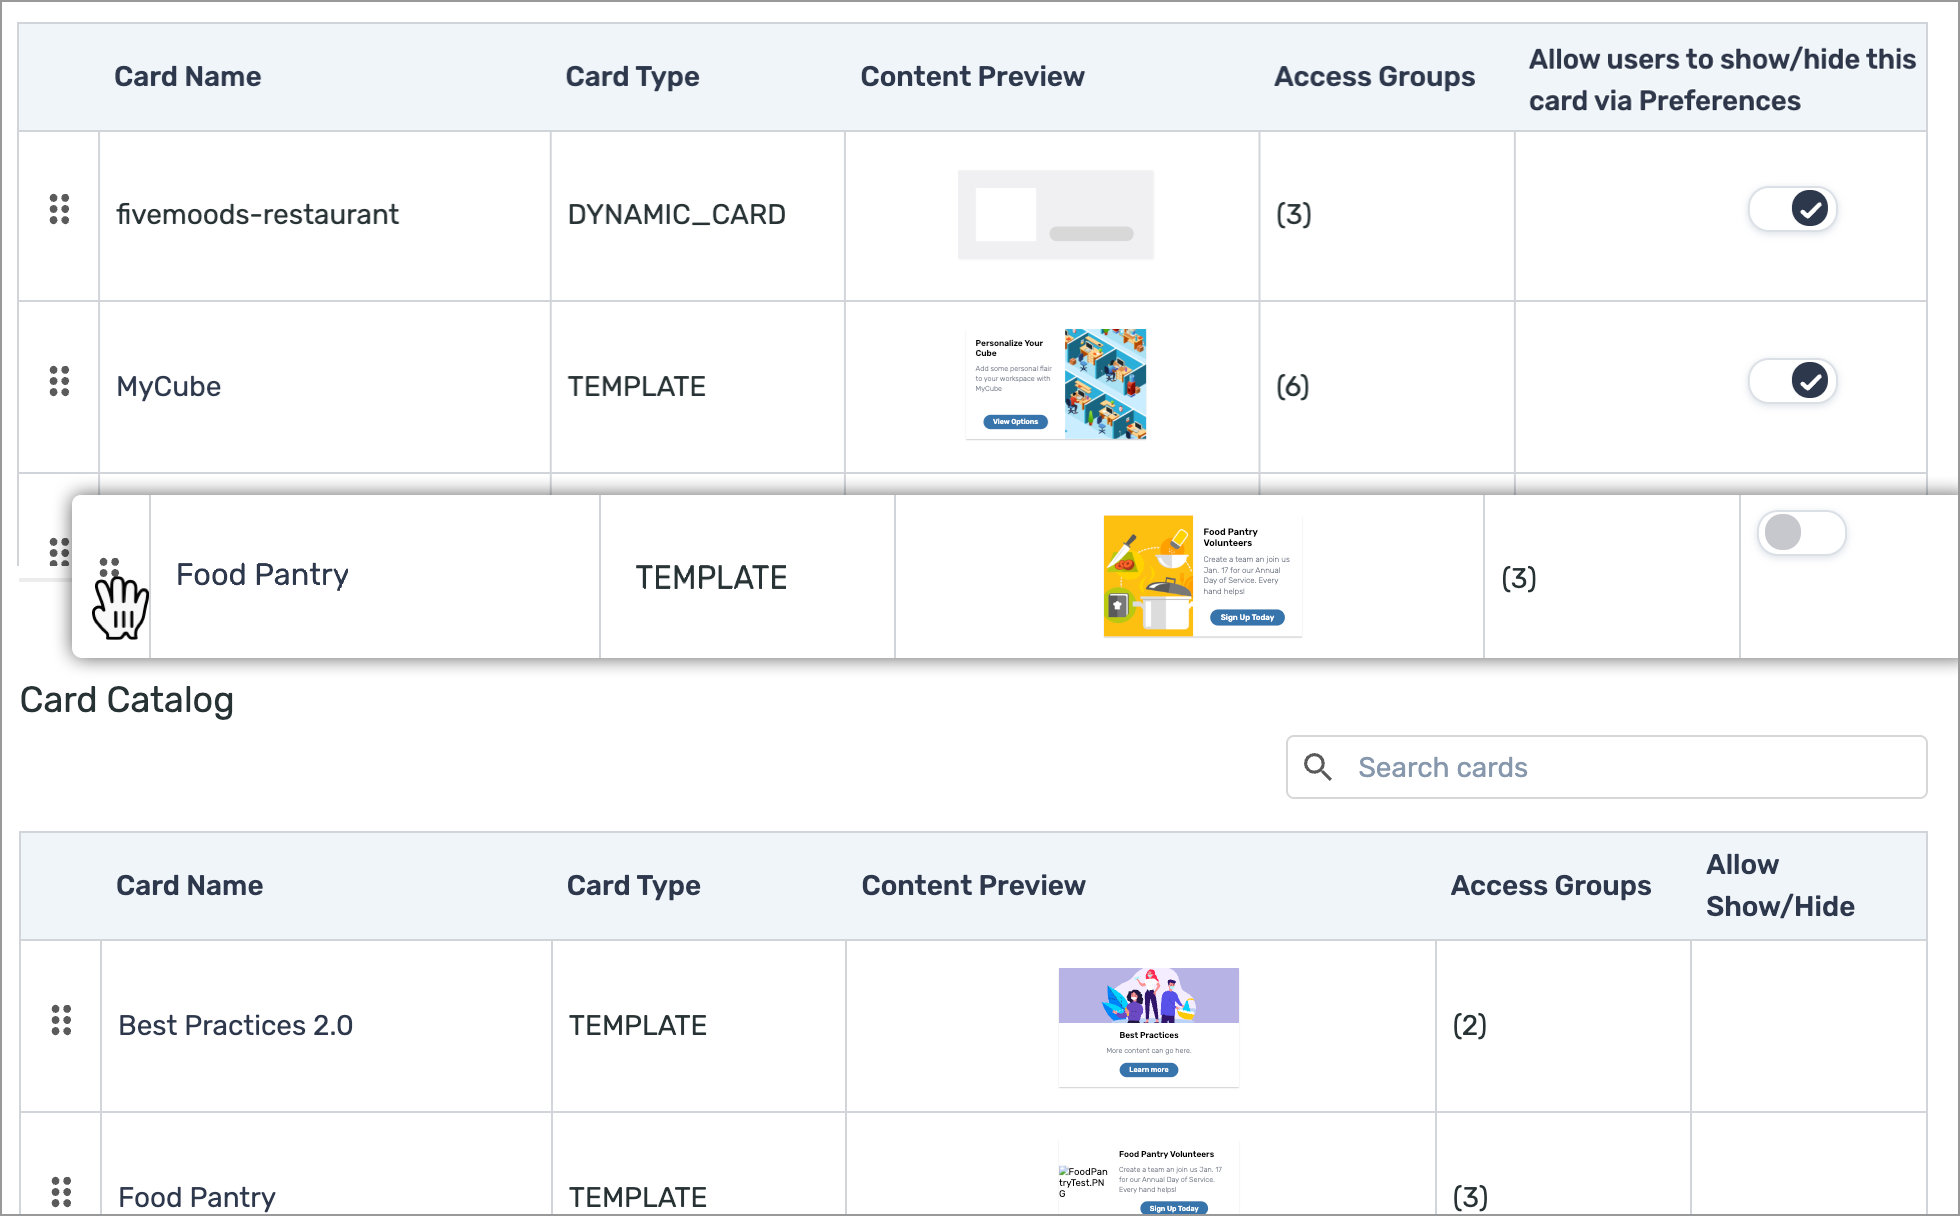This screenshot has width=1960, height=1216.
Task: Select Food Pantry name in Card Catalog
Action: point(197,1197)
